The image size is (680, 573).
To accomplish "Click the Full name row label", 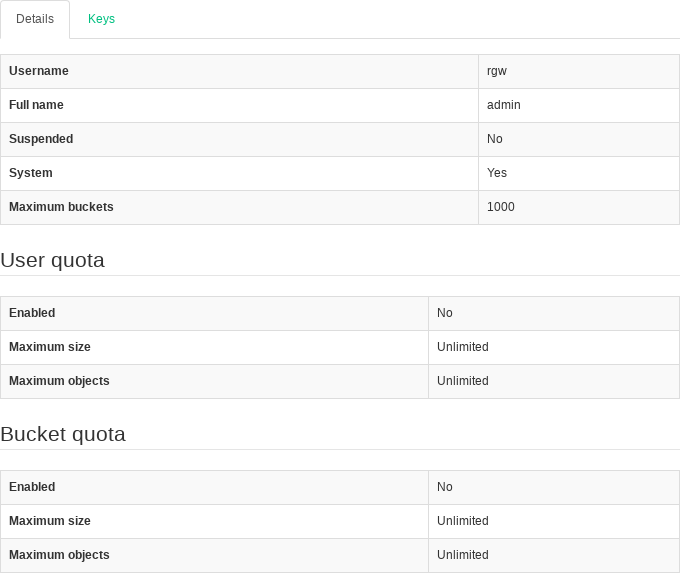I will [x=37, y=105].
